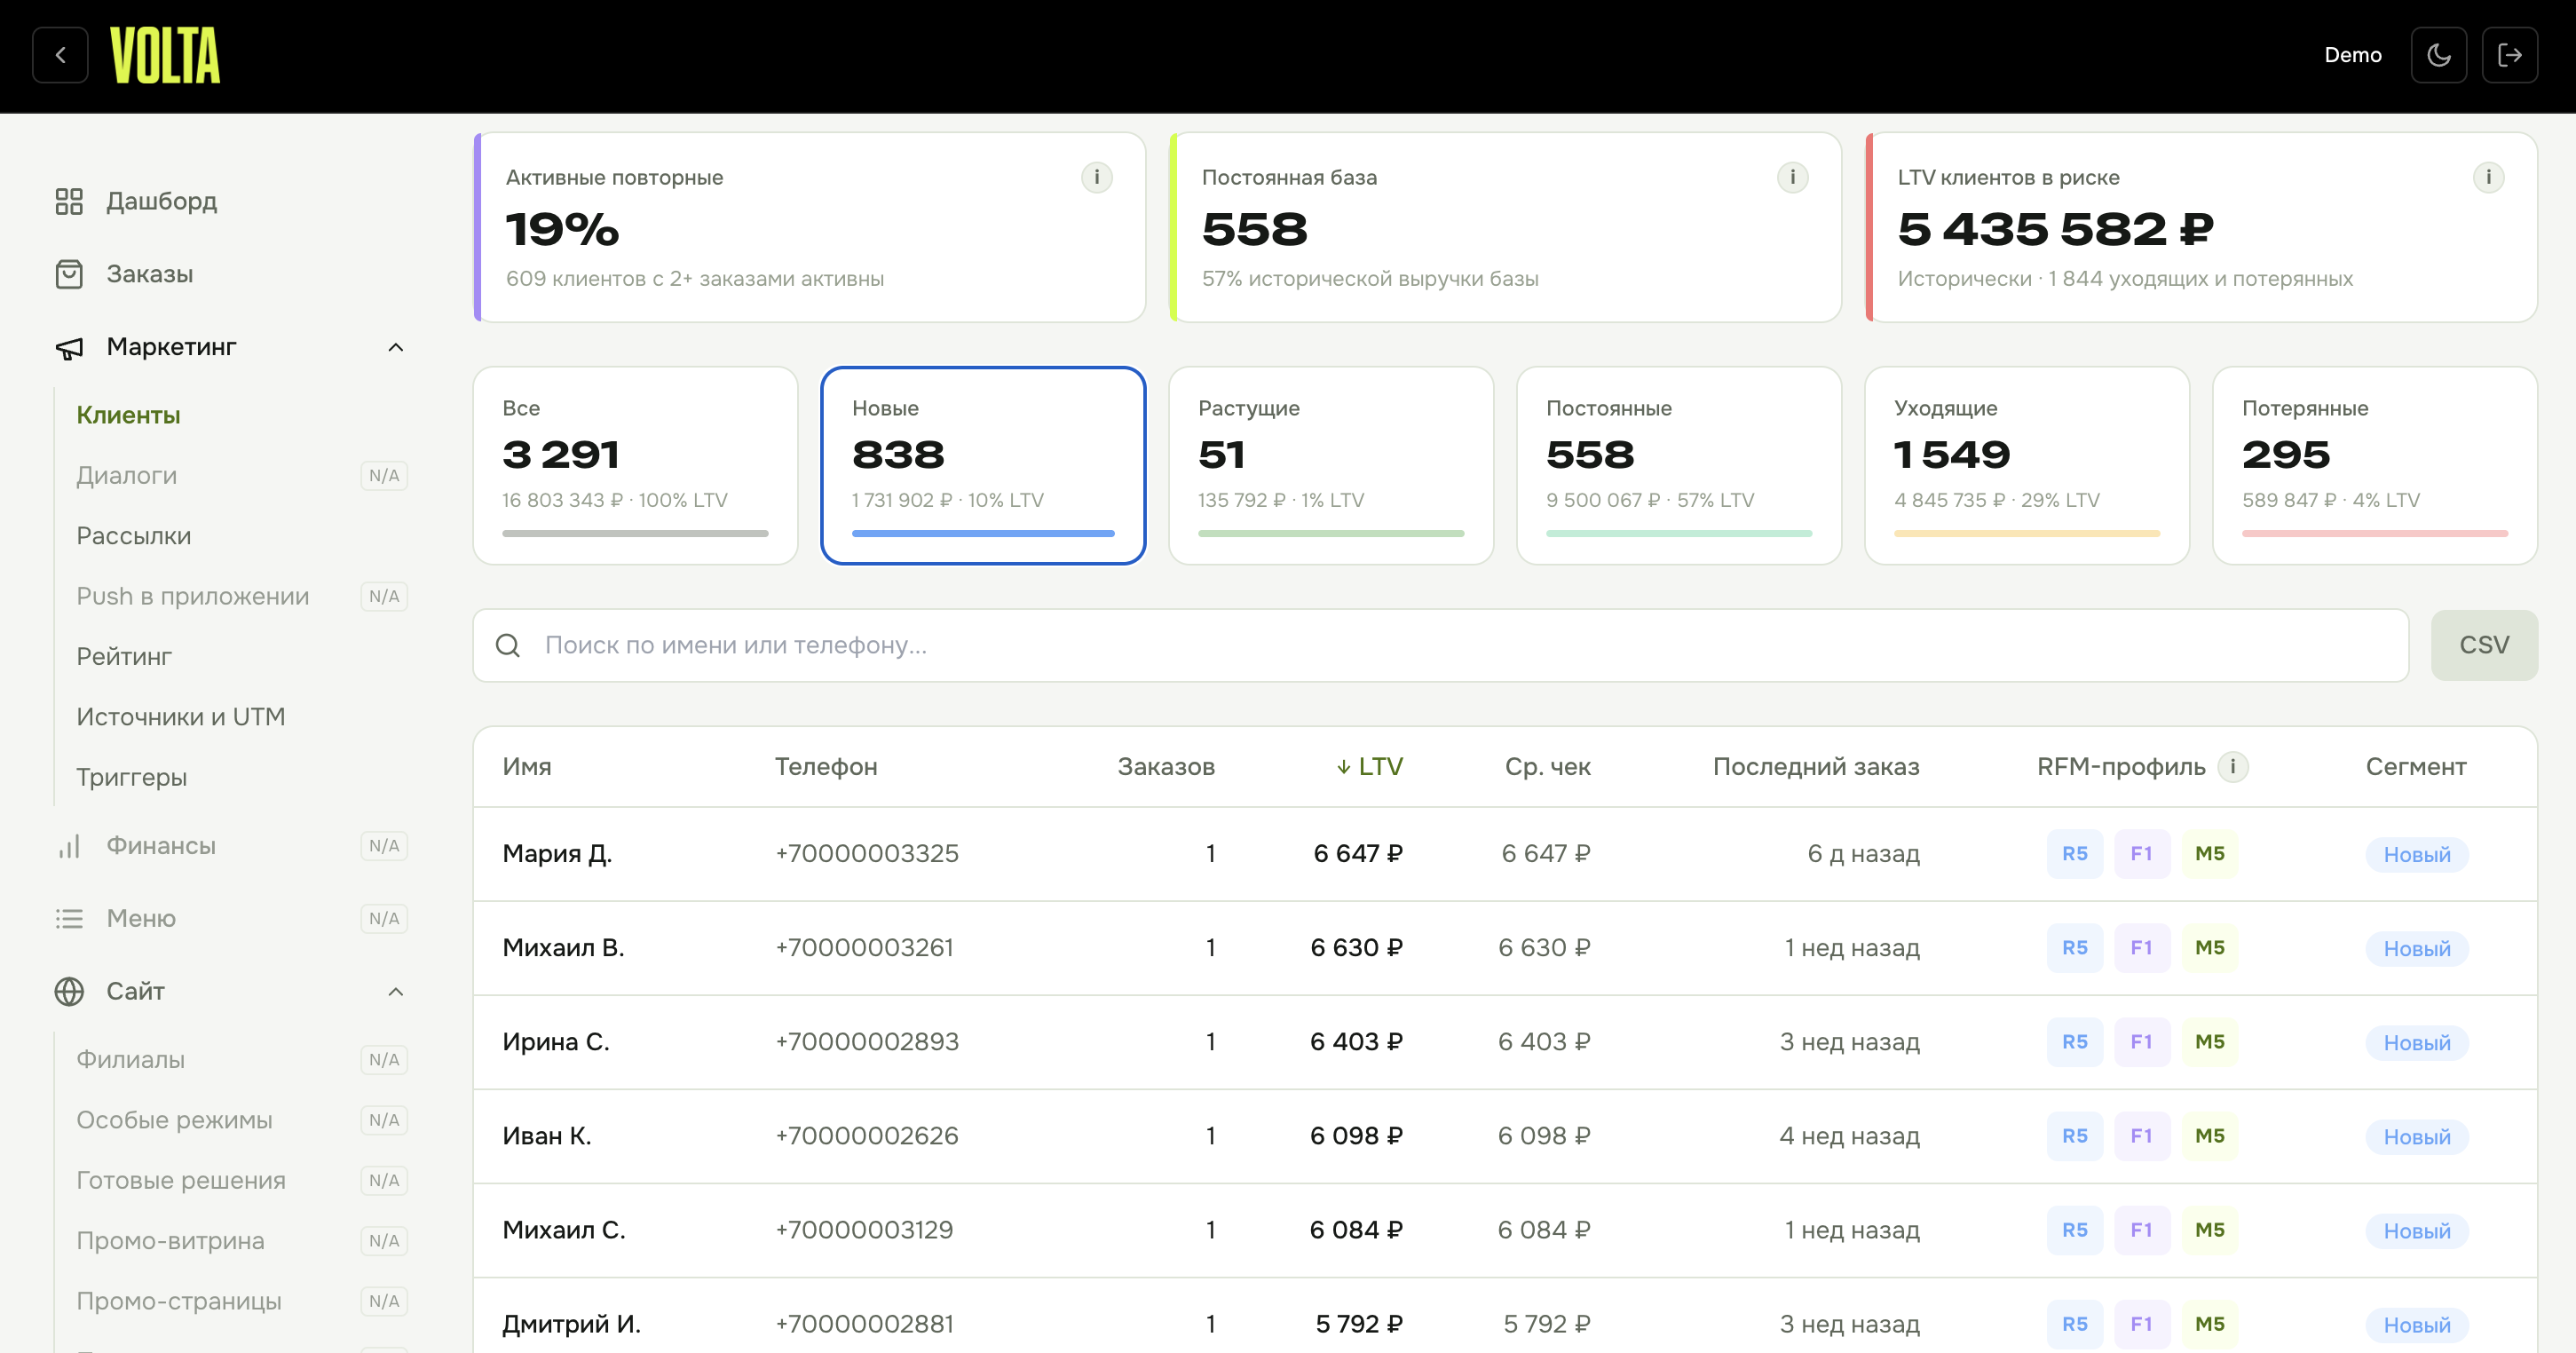Screen dimensions: 2576x1353
Task: Collapse the Маркетинг section chevron
Action: click(396, 347)
